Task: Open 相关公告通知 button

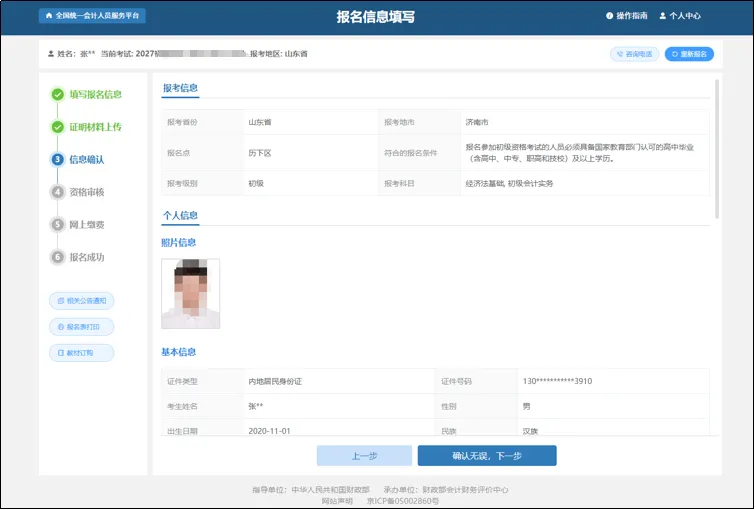Action: click(x=81, y=301)
